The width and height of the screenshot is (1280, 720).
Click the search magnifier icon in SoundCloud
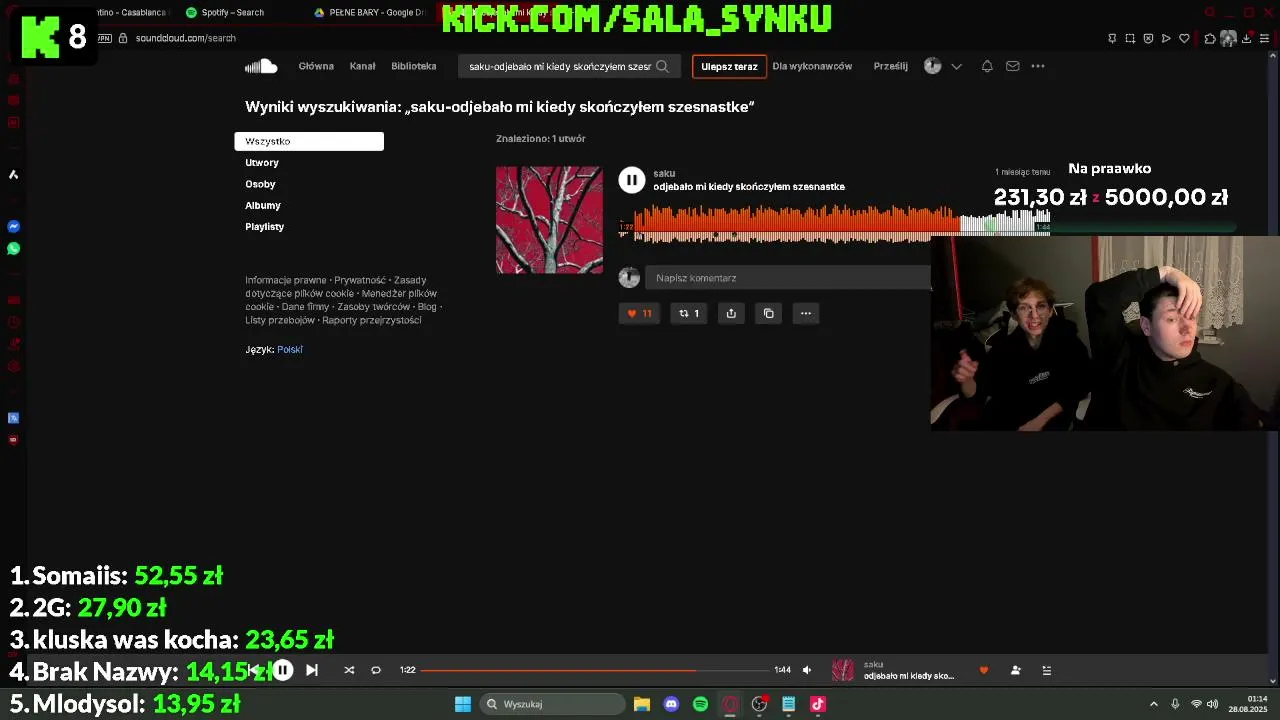662,66
